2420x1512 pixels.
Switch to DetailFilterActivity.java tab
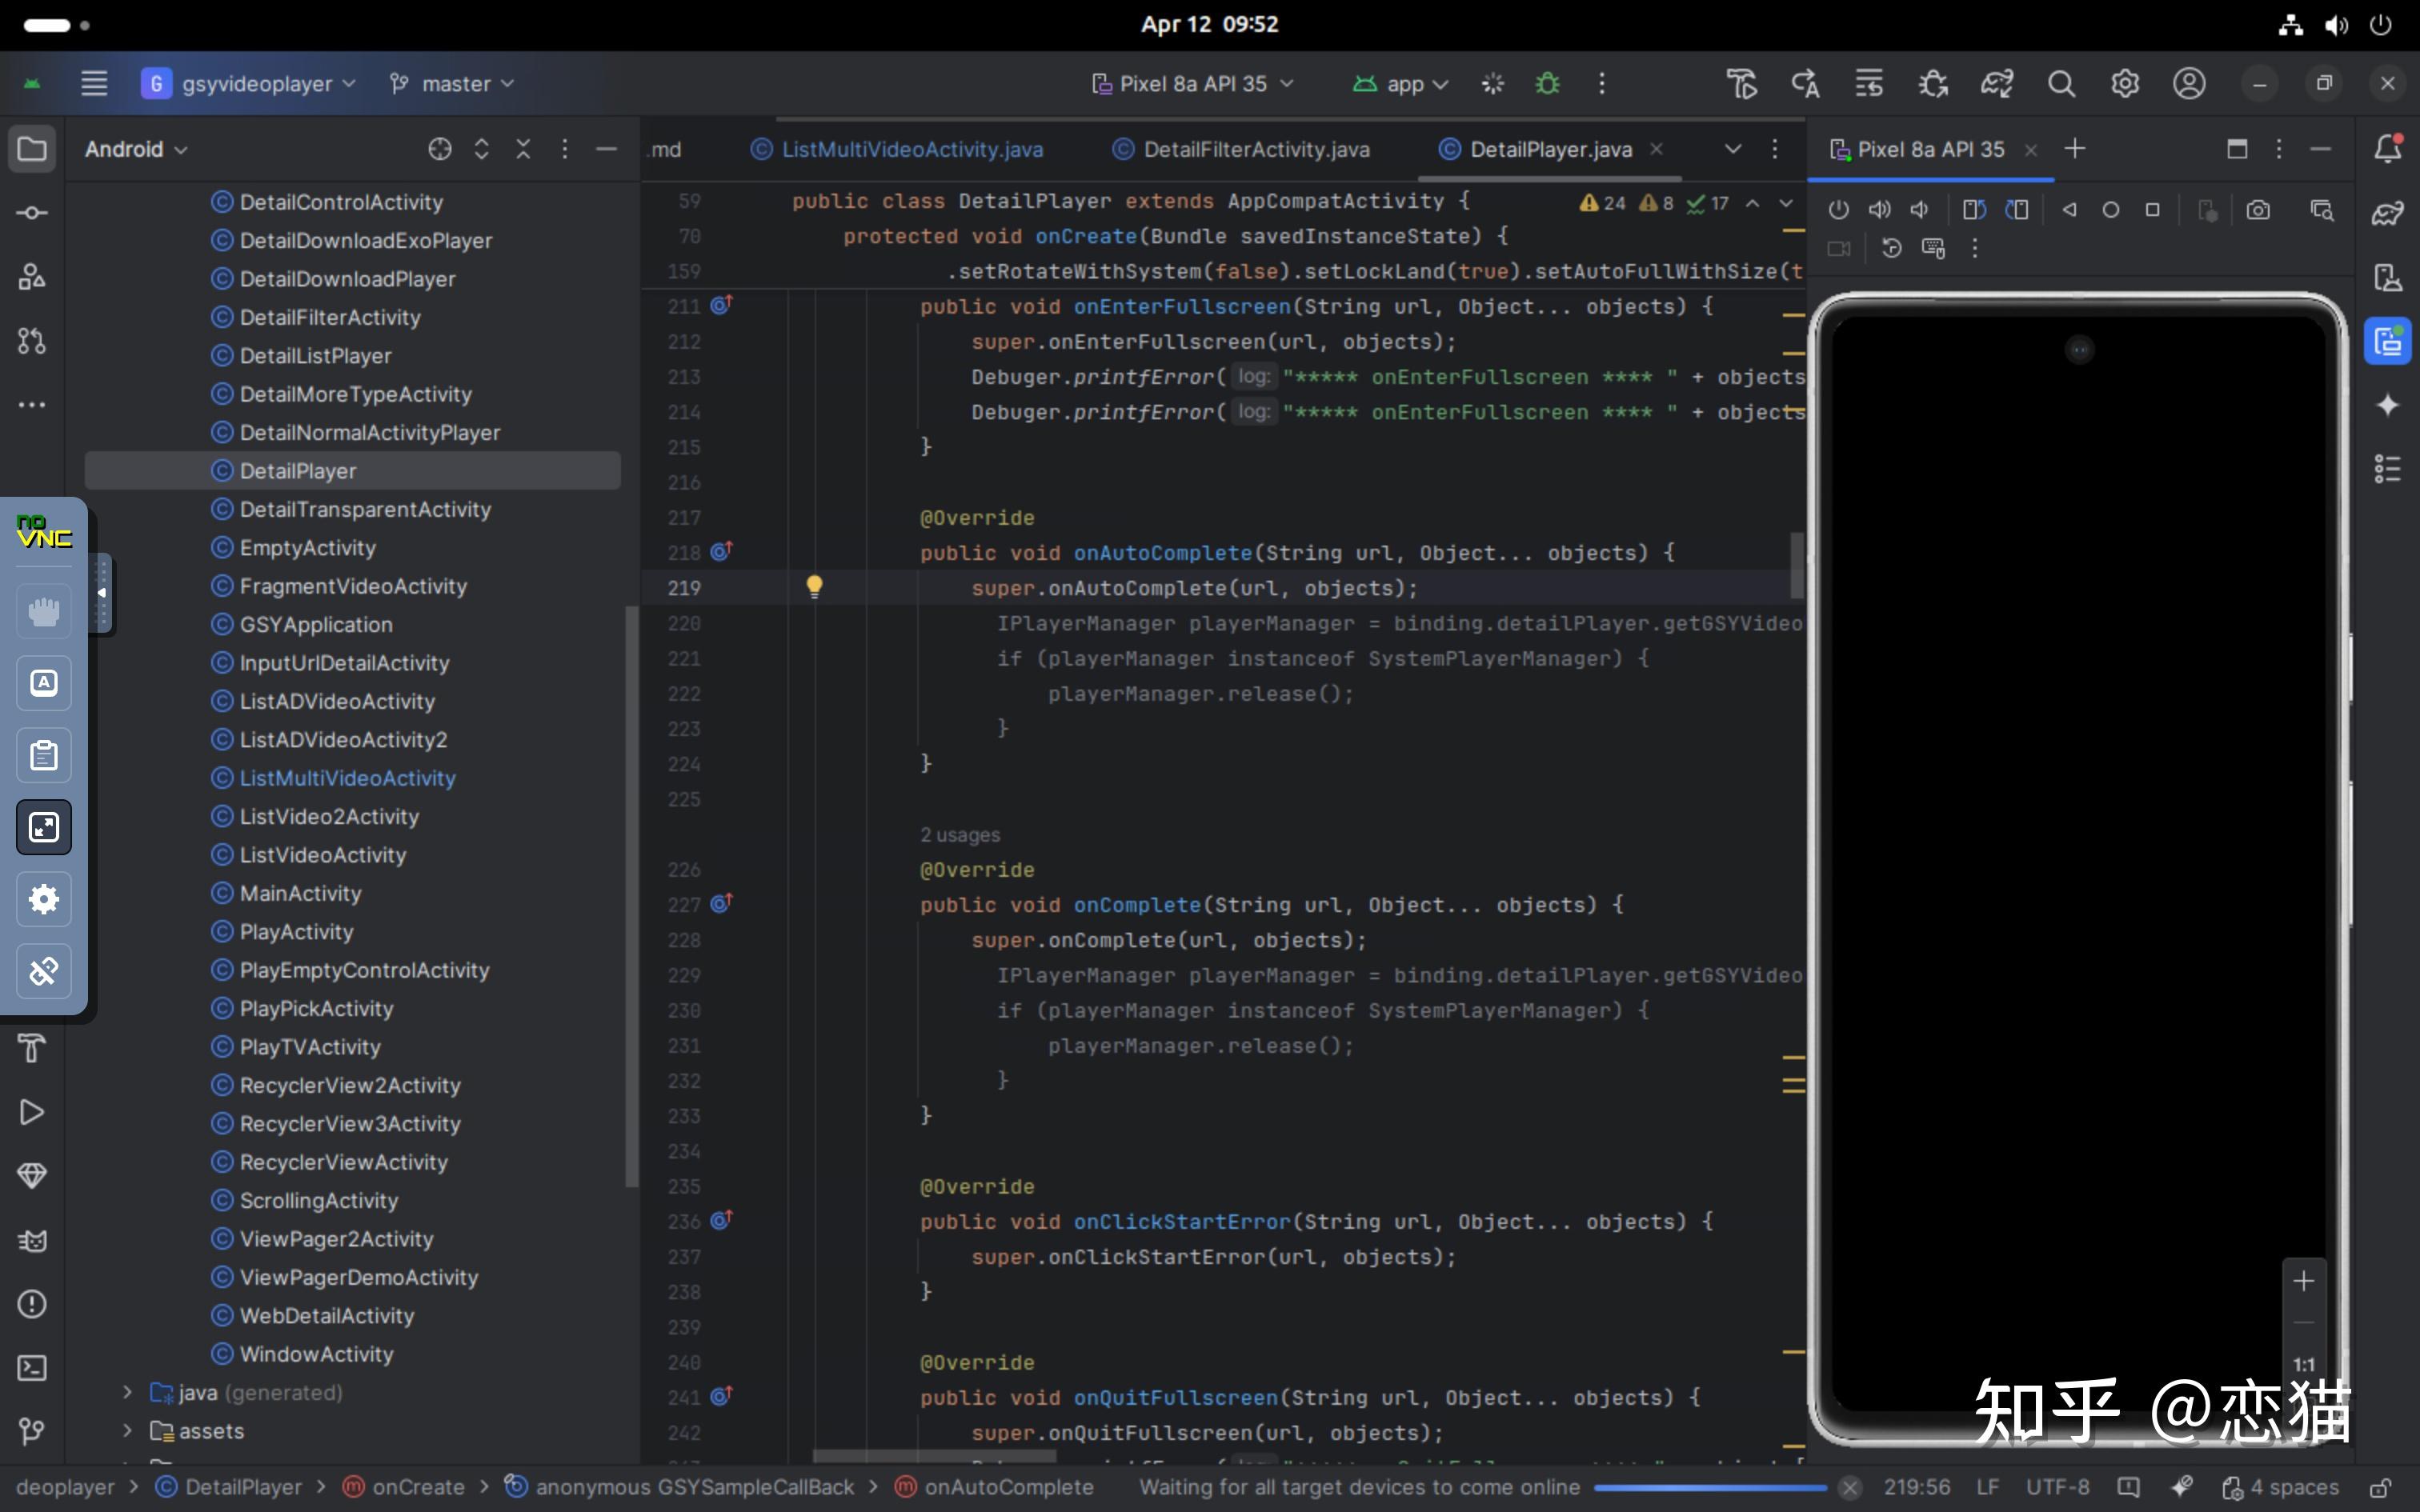1241,149
